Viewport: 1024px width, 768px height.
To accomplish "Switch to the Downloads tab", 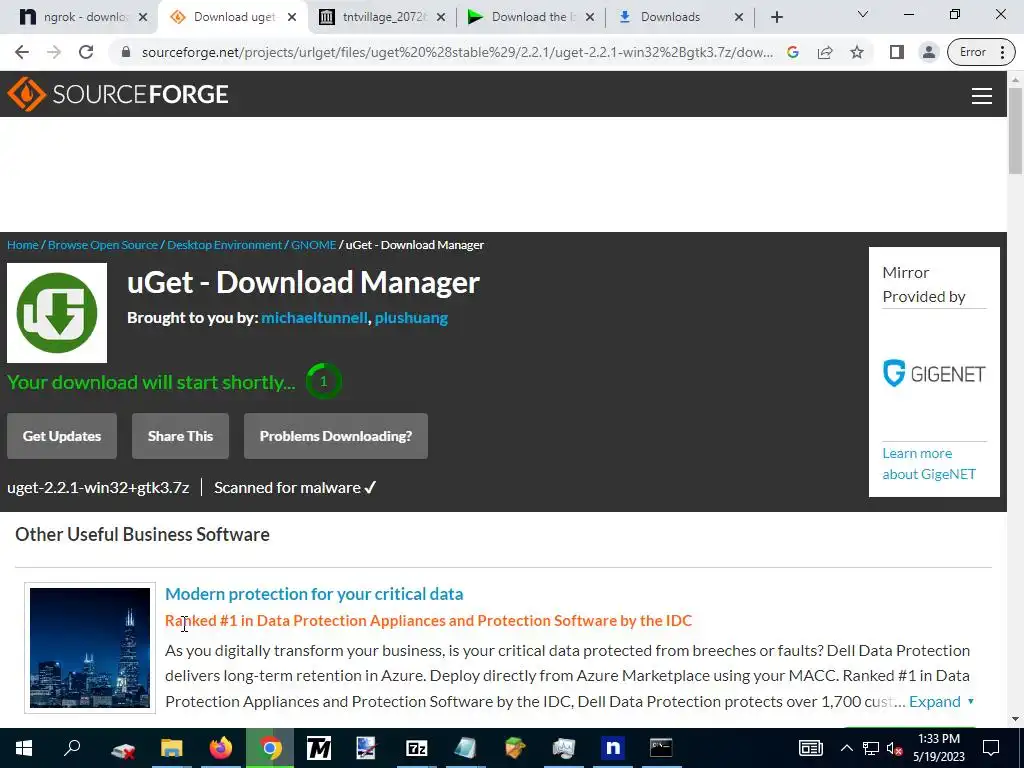I will pos(680,17).
